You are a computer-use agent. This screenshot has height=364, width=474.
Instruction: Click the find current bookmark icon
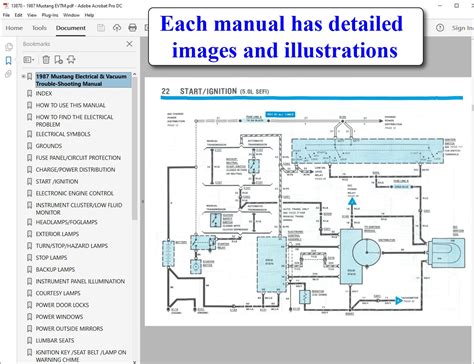point(71,60)
